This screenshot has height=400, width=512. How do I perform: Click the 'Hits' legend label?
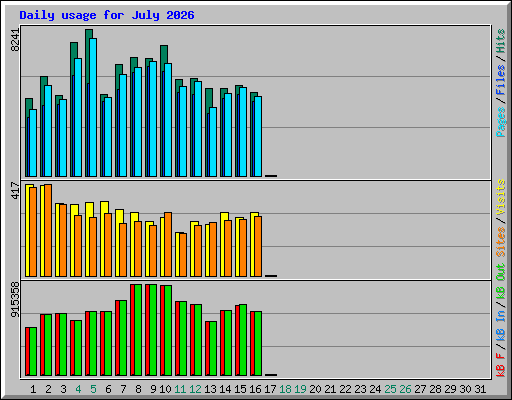coord(501,41)
